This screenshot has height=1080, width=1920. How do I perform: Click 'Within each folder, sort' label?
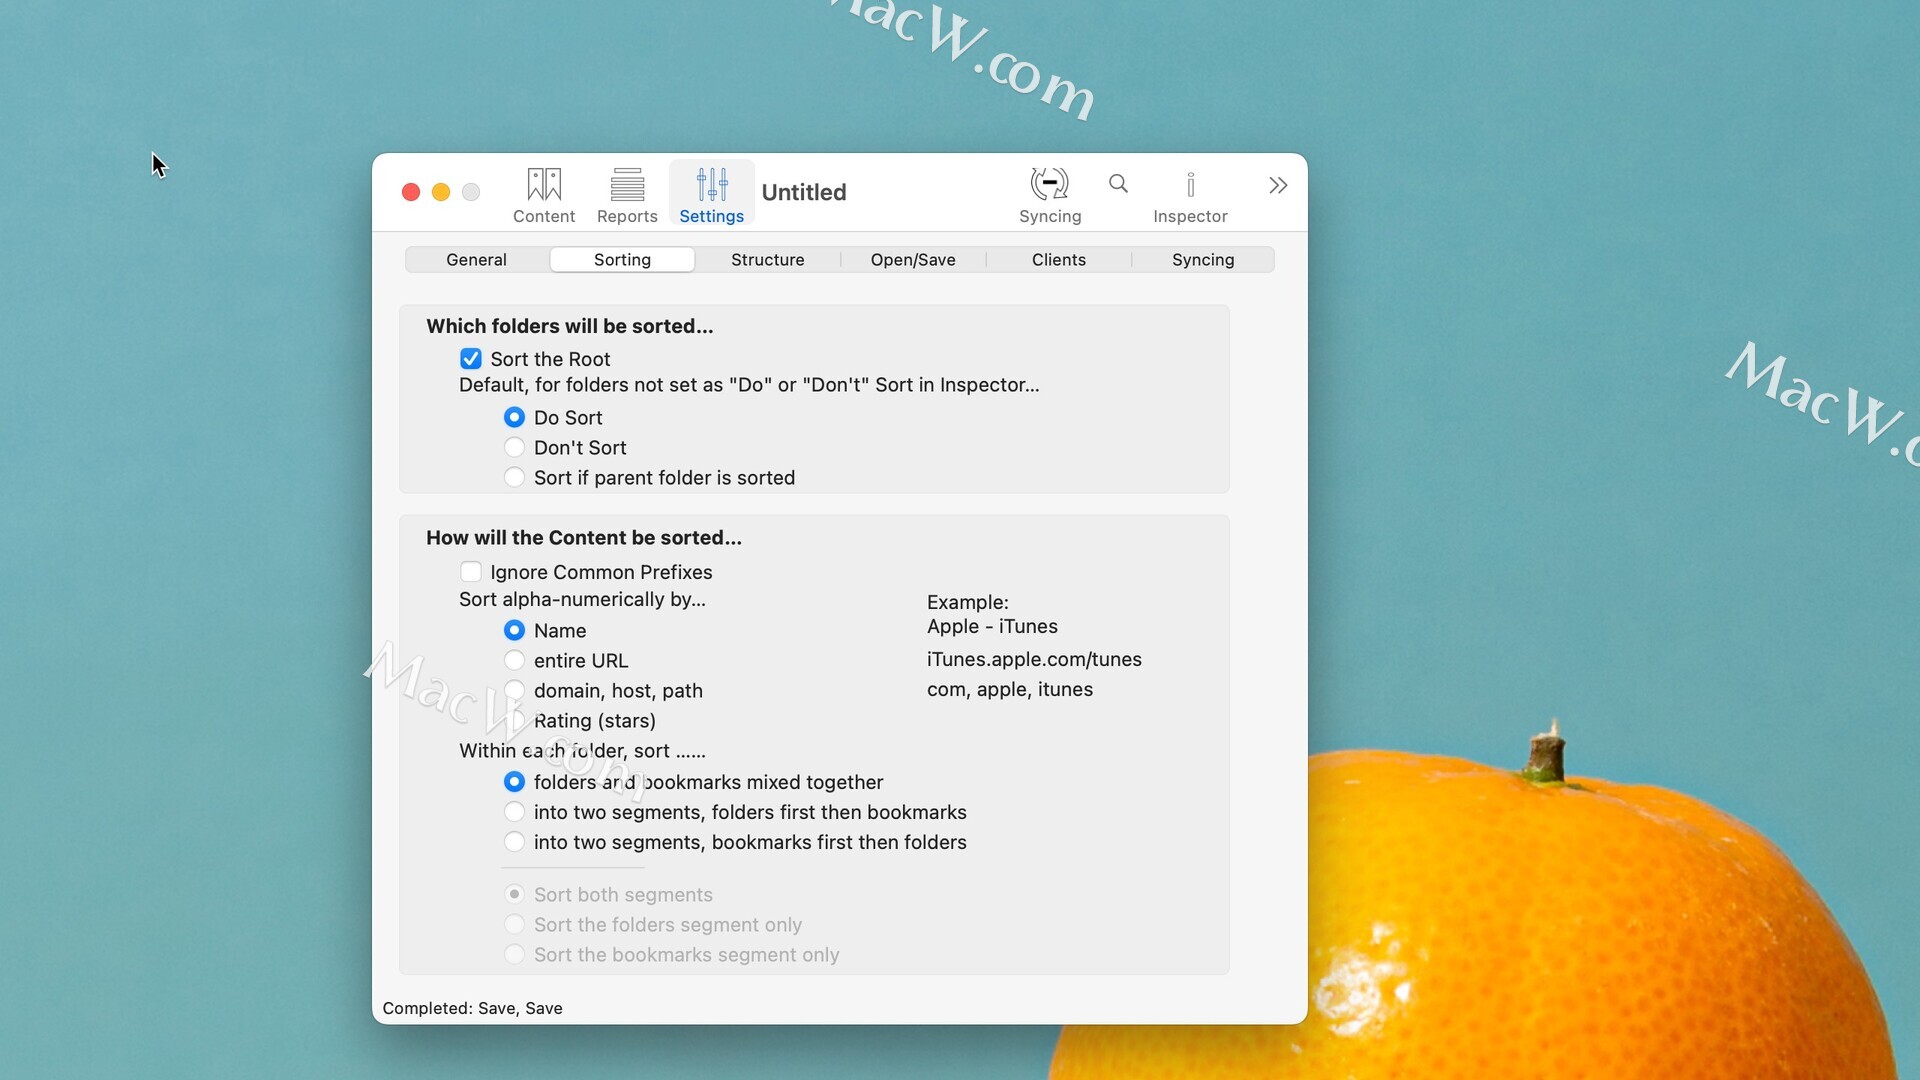(x=582, y=751)
